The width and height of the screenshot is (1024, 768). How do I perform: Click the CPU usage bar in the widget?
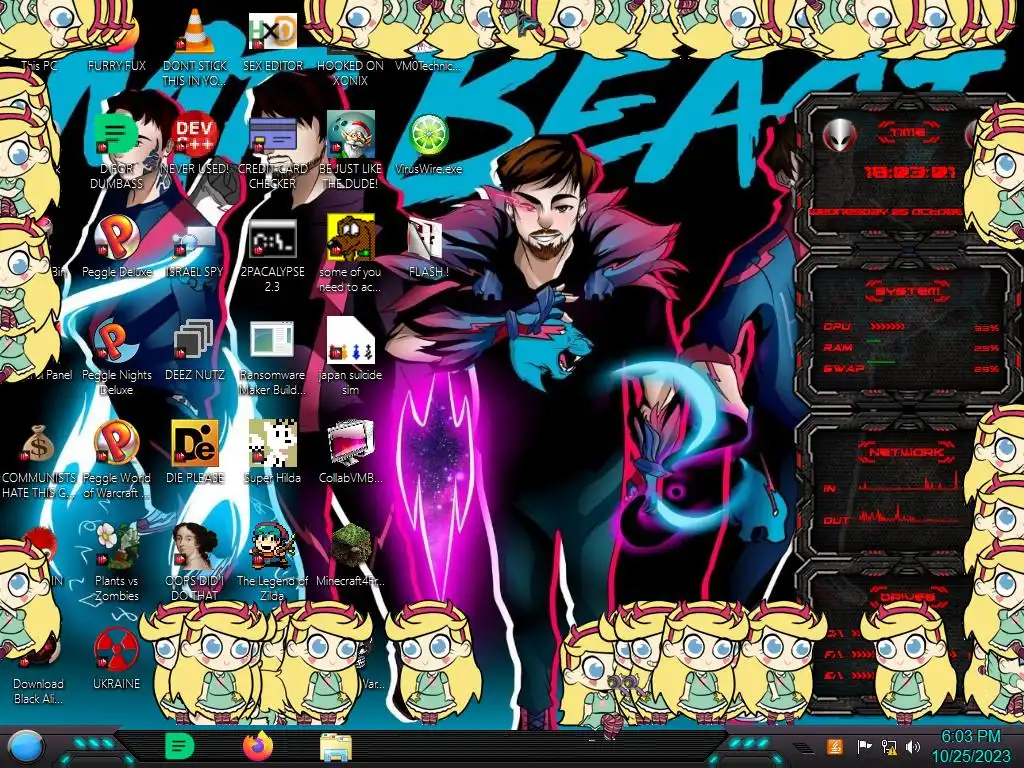(886, 326)
